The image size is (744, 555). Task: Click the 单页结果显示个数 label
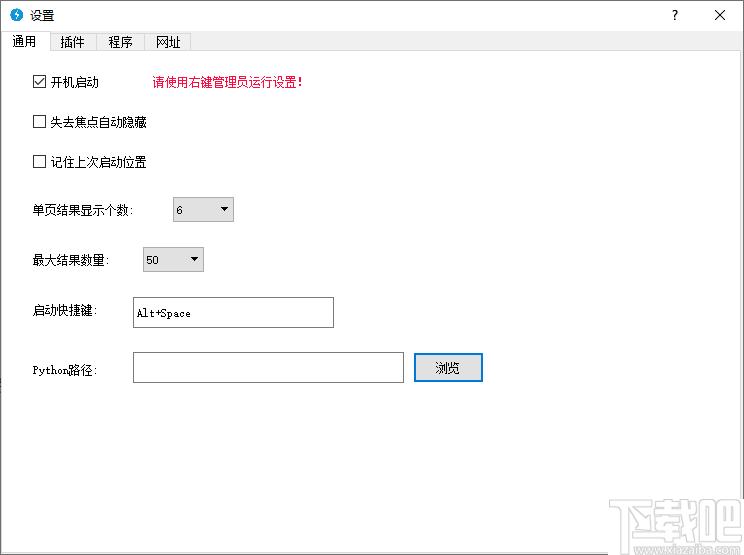[83, 210]
